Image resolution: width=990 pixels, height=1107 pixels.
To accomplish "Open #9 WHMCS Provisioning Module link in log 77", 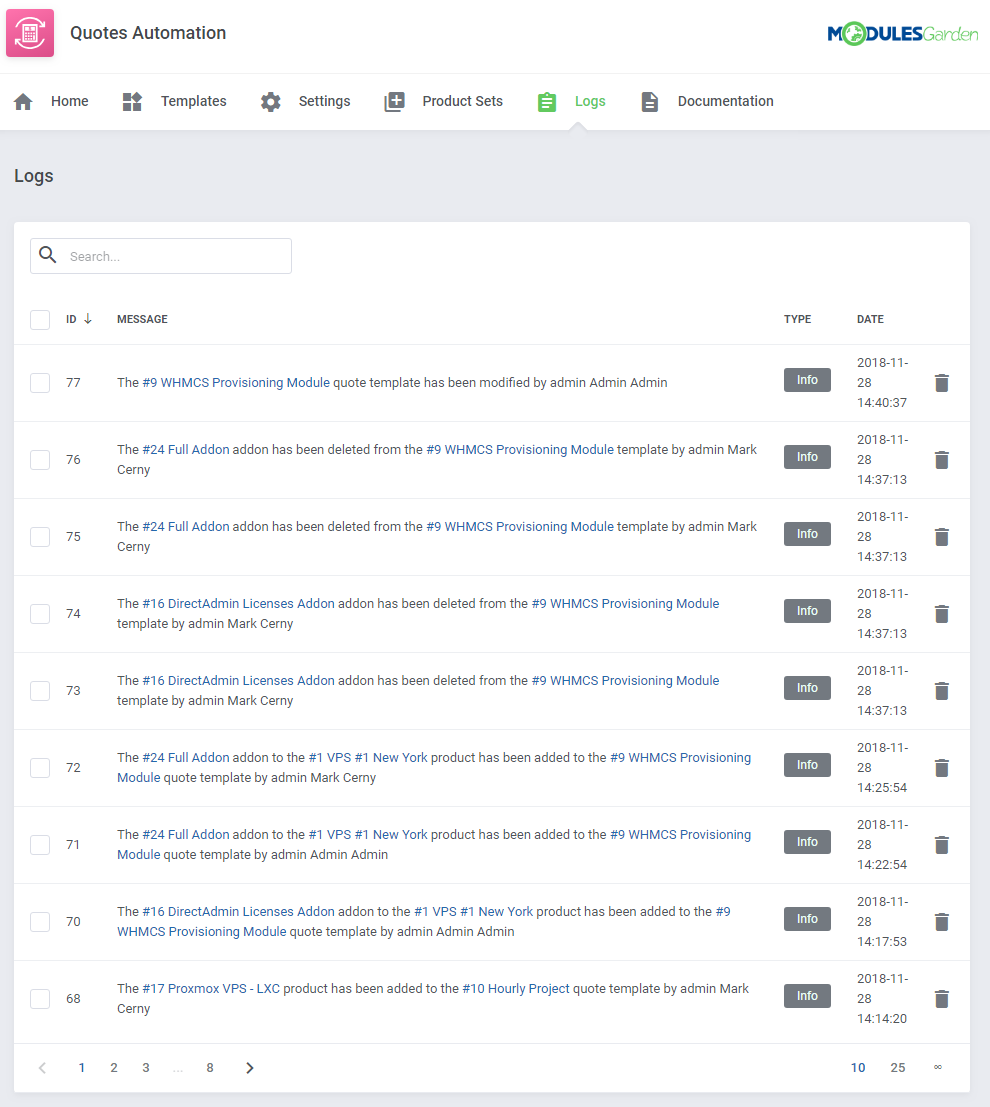I will point(236,383).
